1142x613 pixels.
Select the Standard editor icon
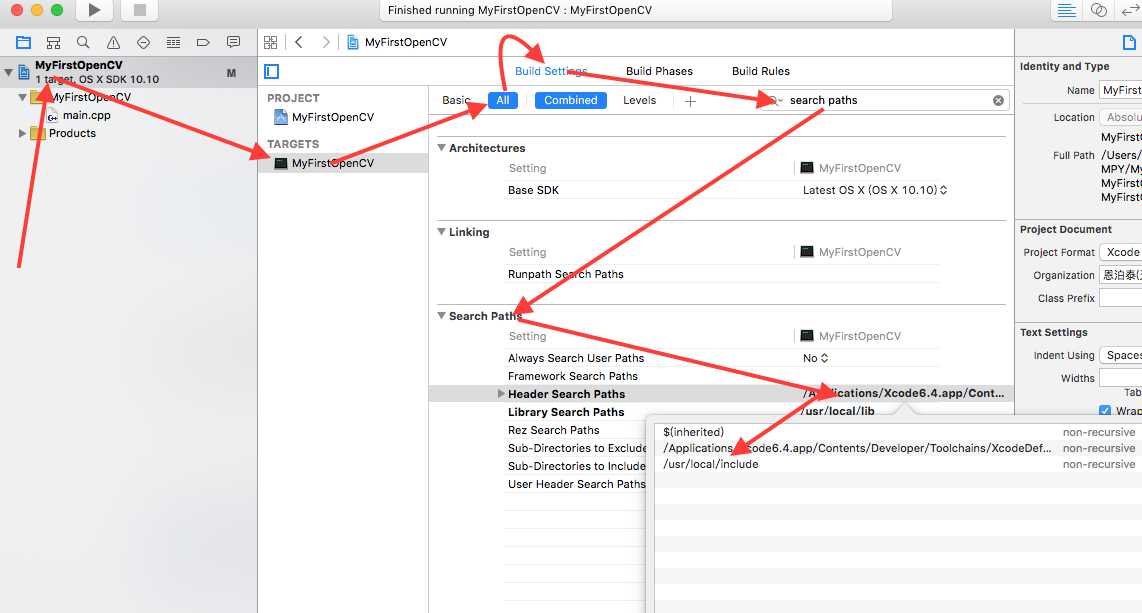1066,10
